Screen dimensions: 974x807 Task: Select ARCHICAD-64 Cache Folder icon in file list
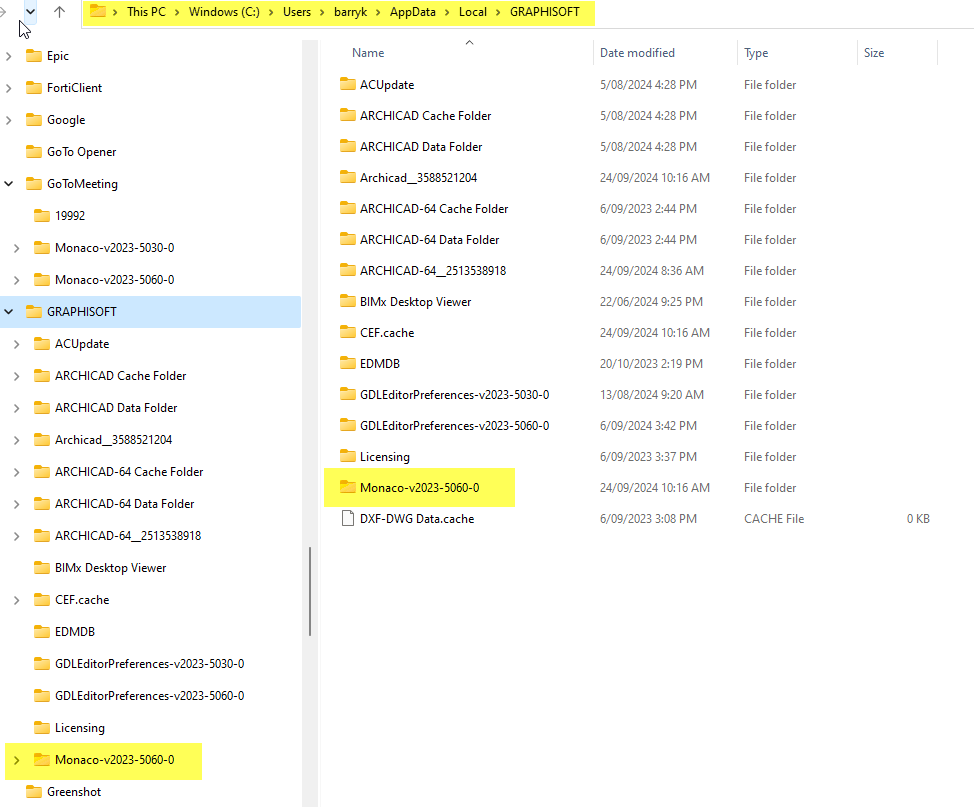tap(348, 208)
